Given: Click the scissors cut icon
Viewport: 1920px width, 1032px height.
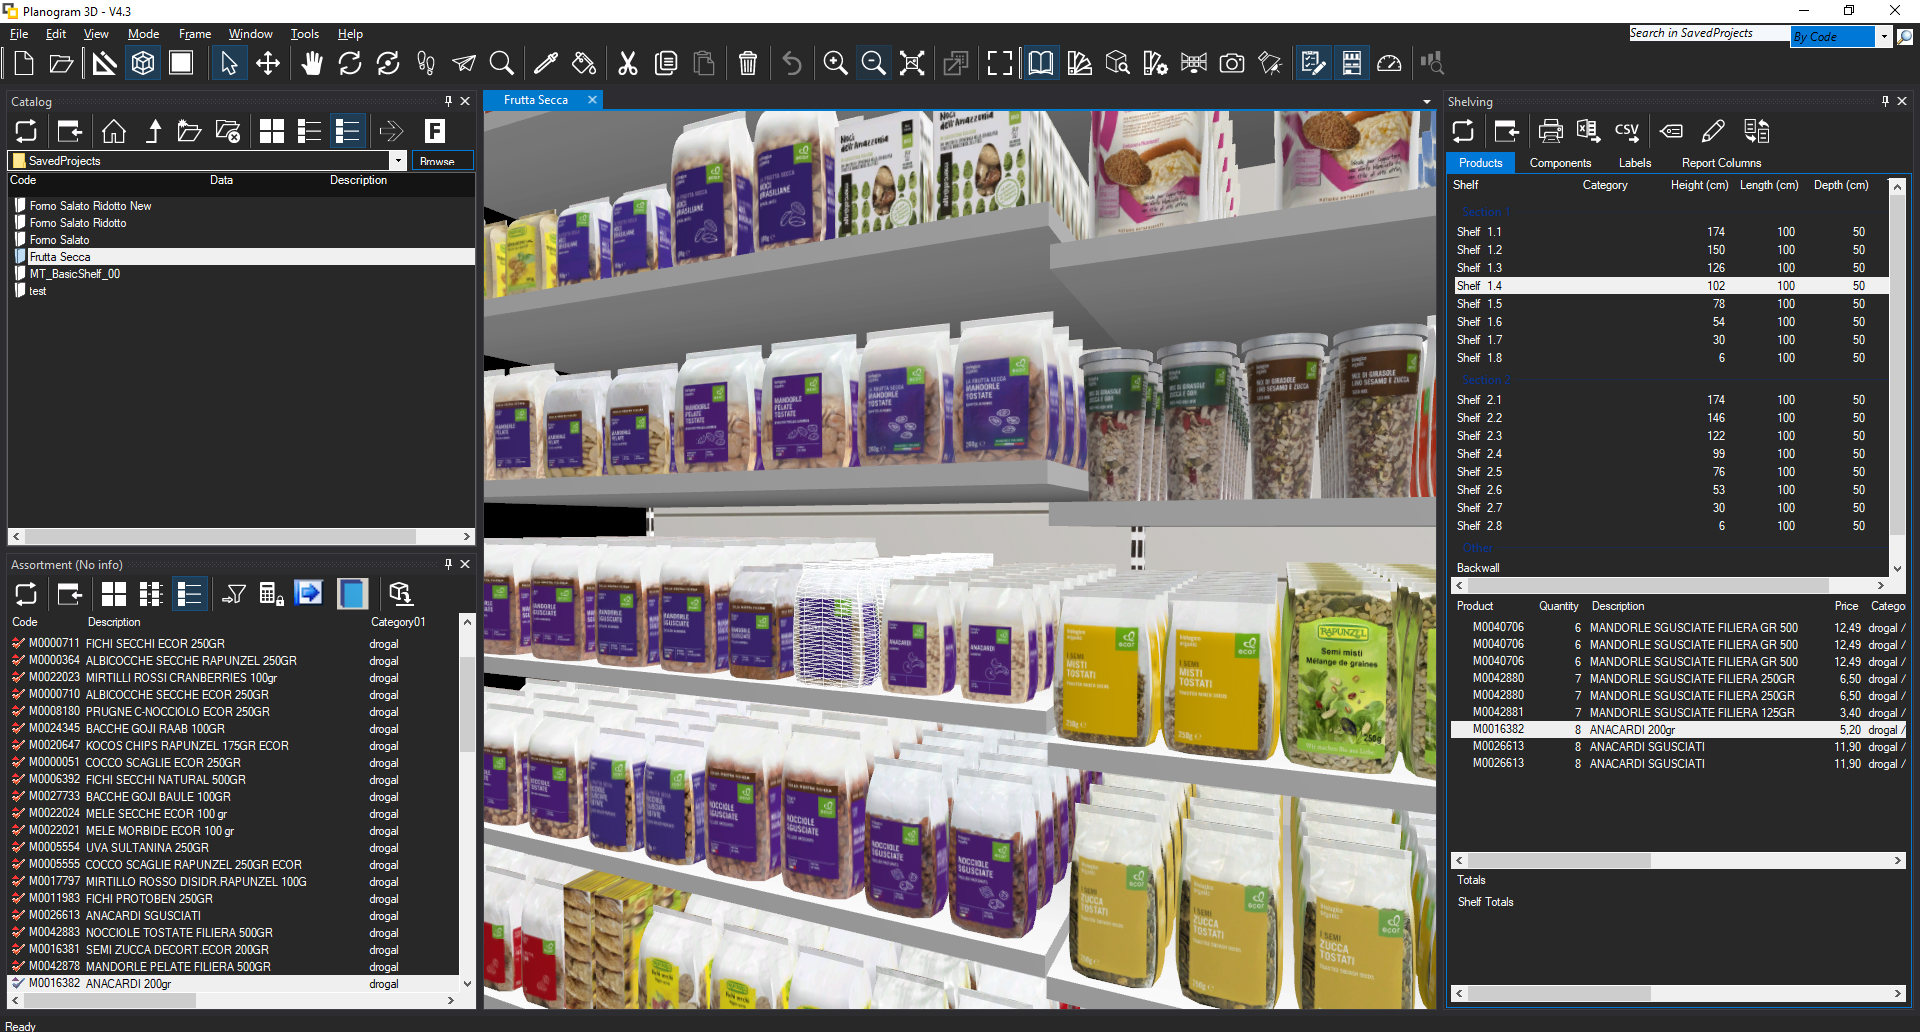Looking at the screenshot, I should [x=627, y=64].
